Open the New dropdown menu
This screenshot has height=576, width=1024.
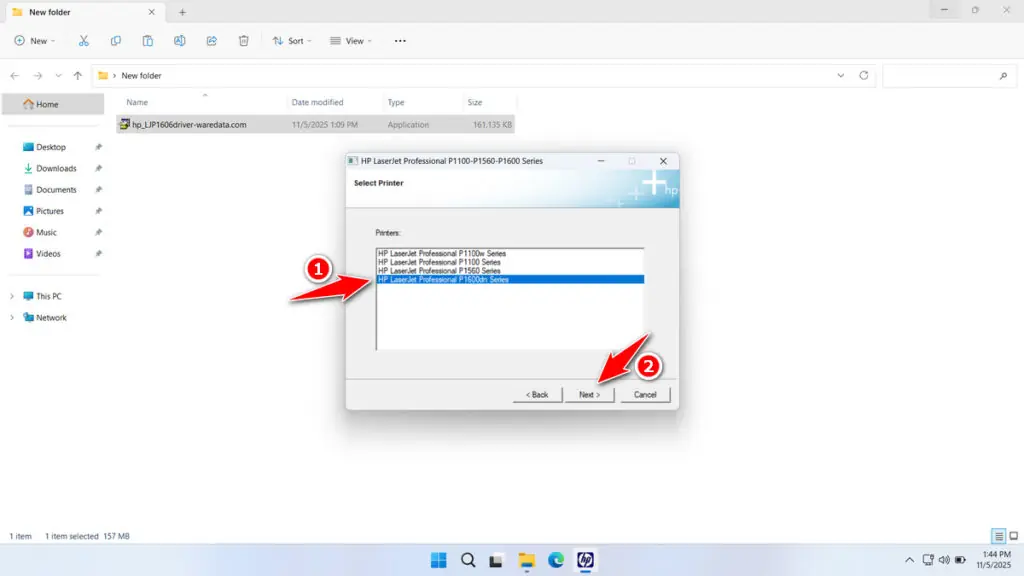(x=35, y=40)
